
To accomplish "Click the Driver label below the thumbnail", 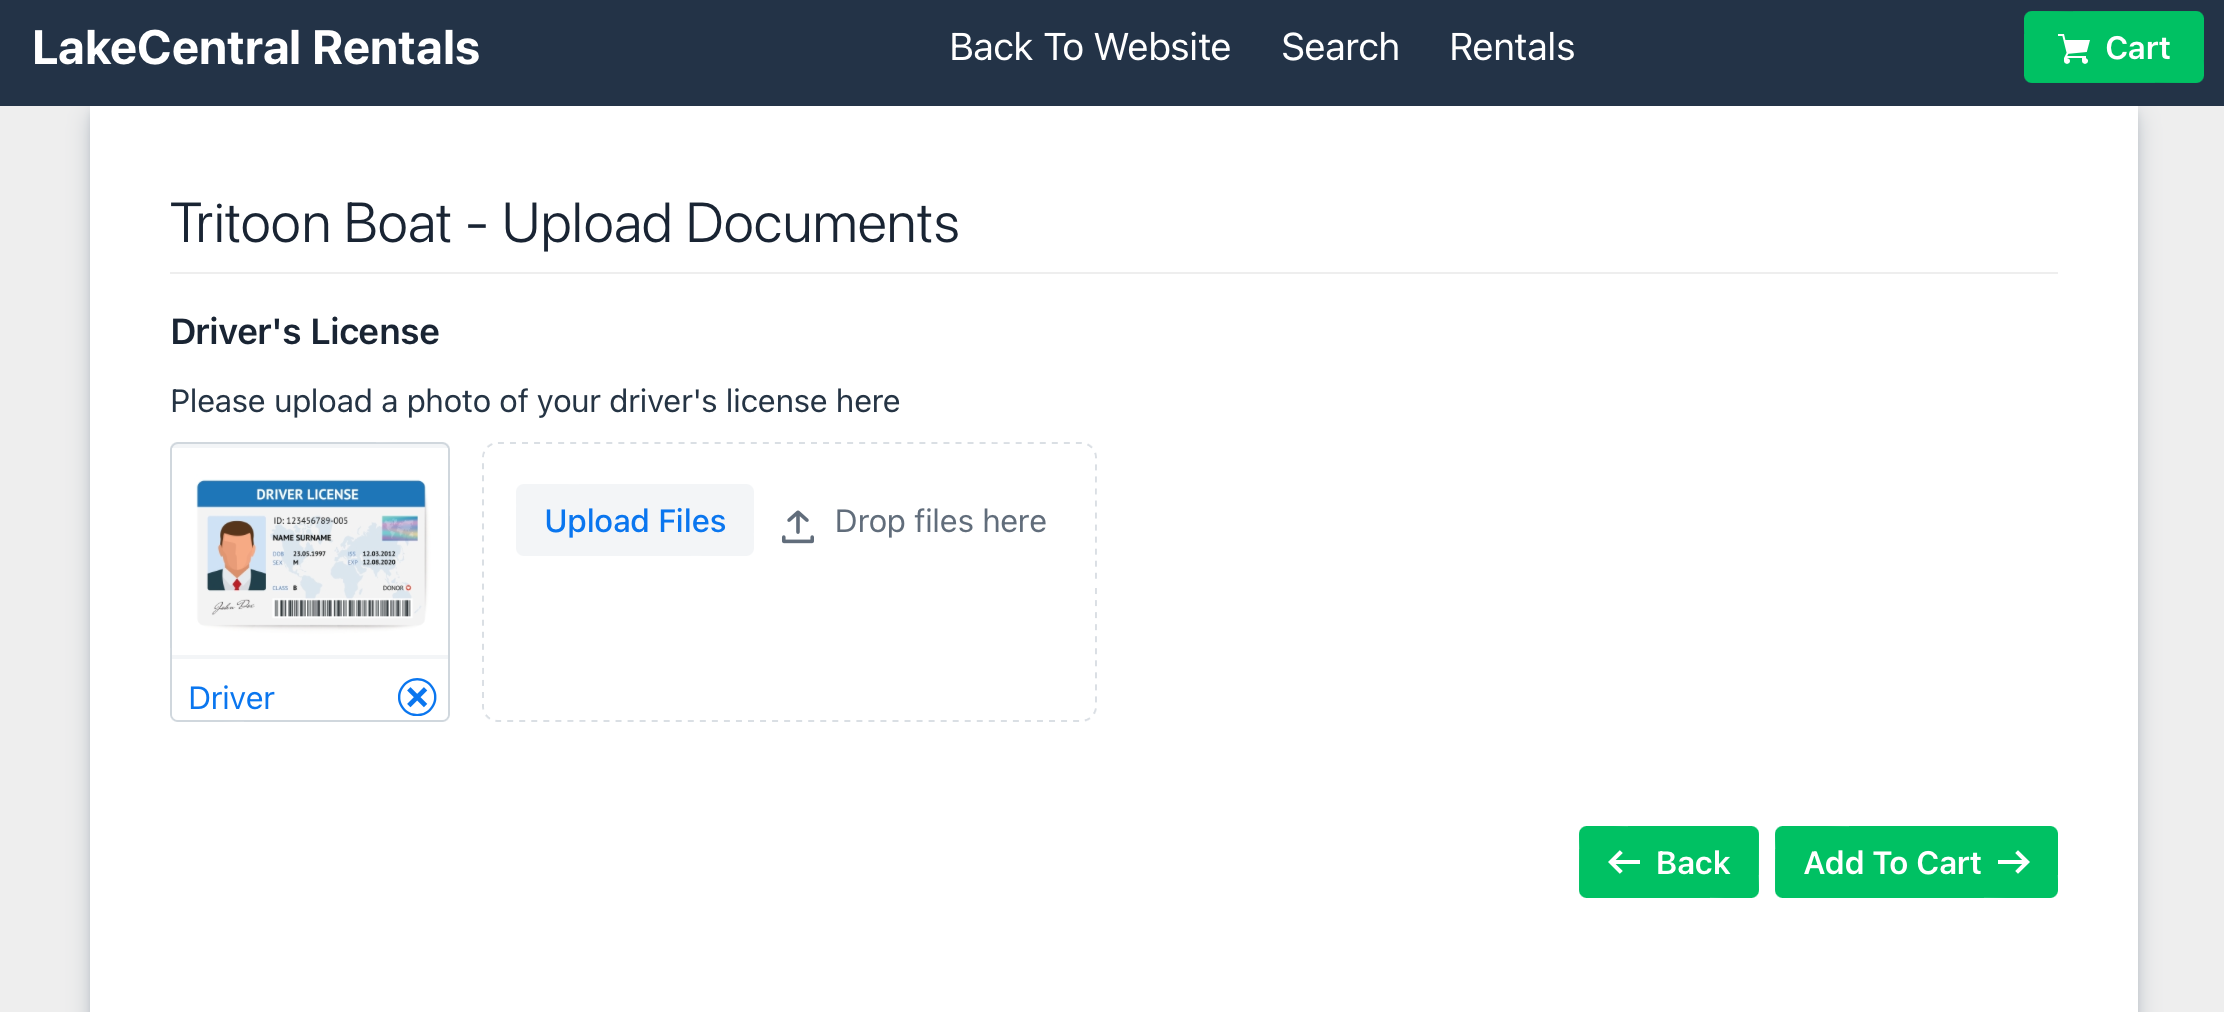I will pyautogui.click(x=231, y=697).
